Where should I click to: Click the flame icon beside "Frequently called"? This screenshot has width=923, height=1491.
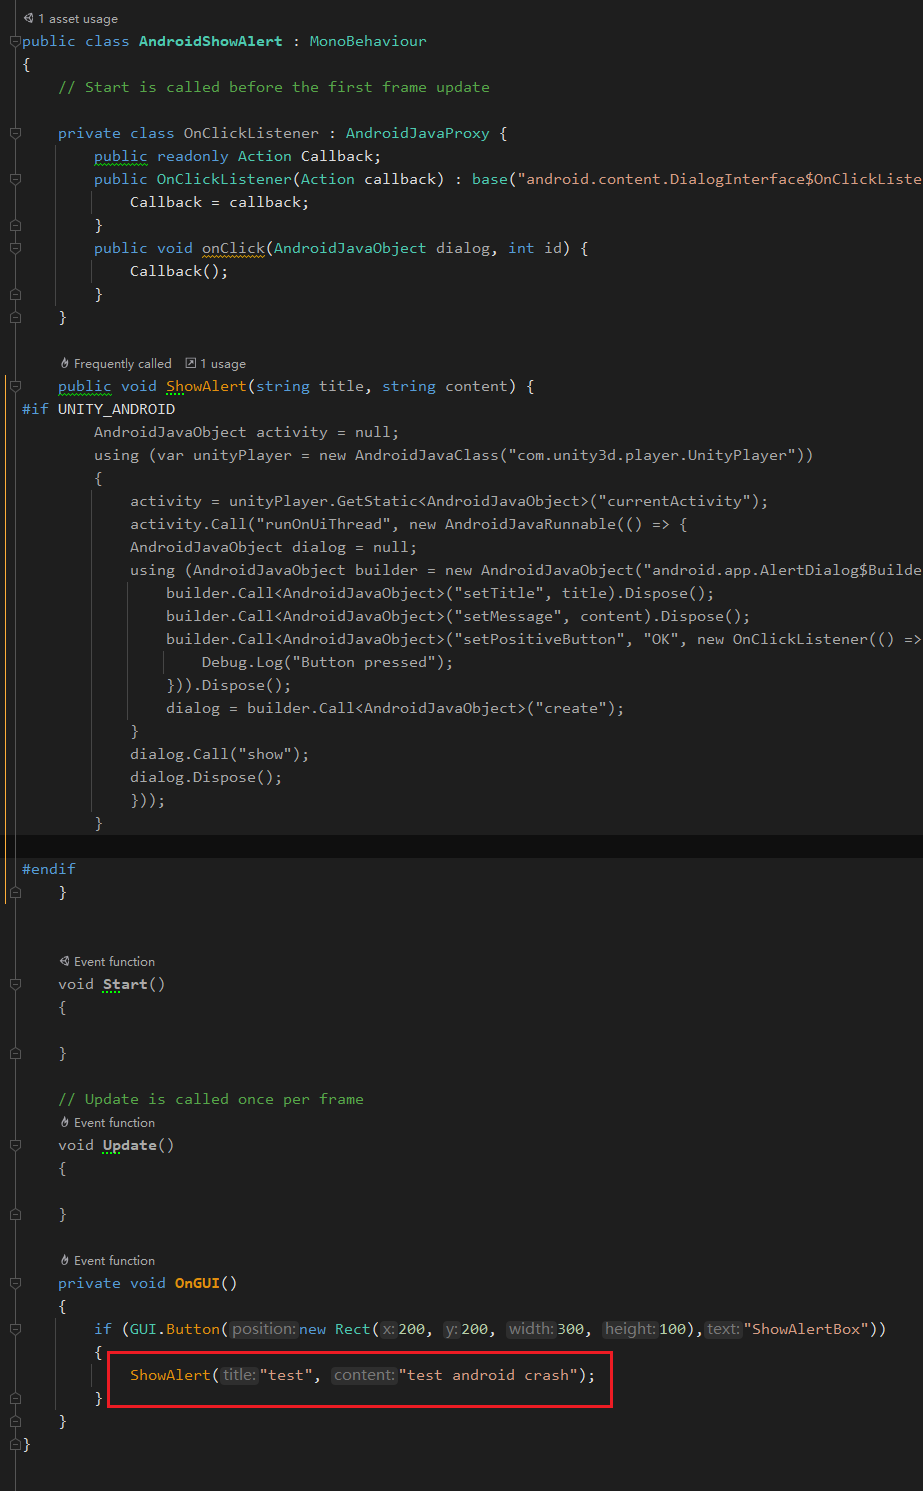tap(64, 363)
